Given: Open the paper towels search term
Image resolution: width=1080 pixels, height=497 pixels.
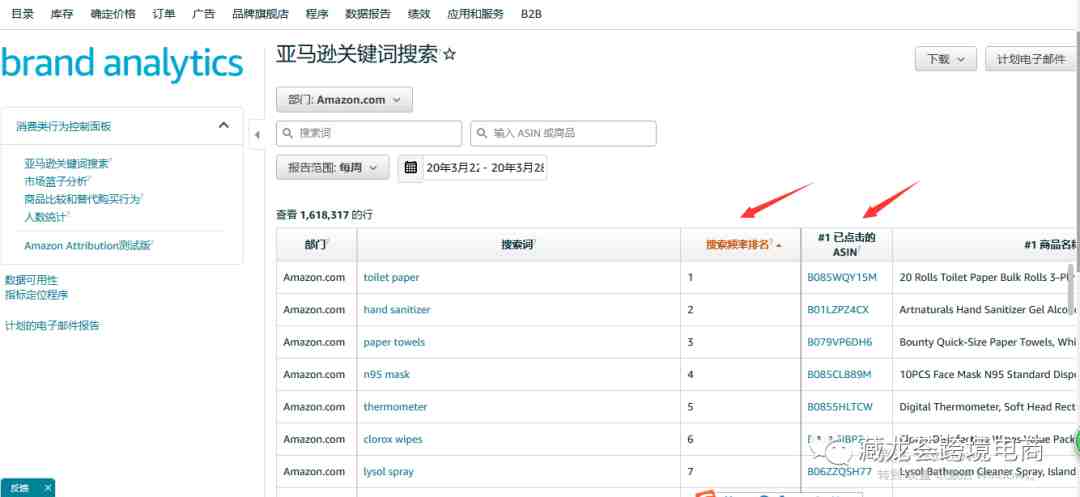Looking at the screenshot, I should pos(394,342).
